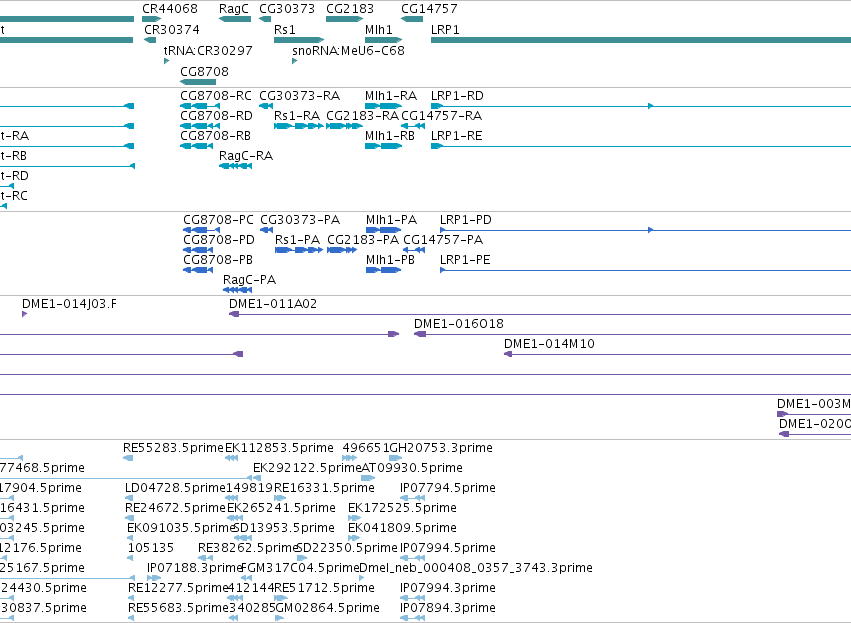Select the CG14757 gene label
Image resolution: width=851 pixels, height=623 pixels.
click(x=429, y=9)
